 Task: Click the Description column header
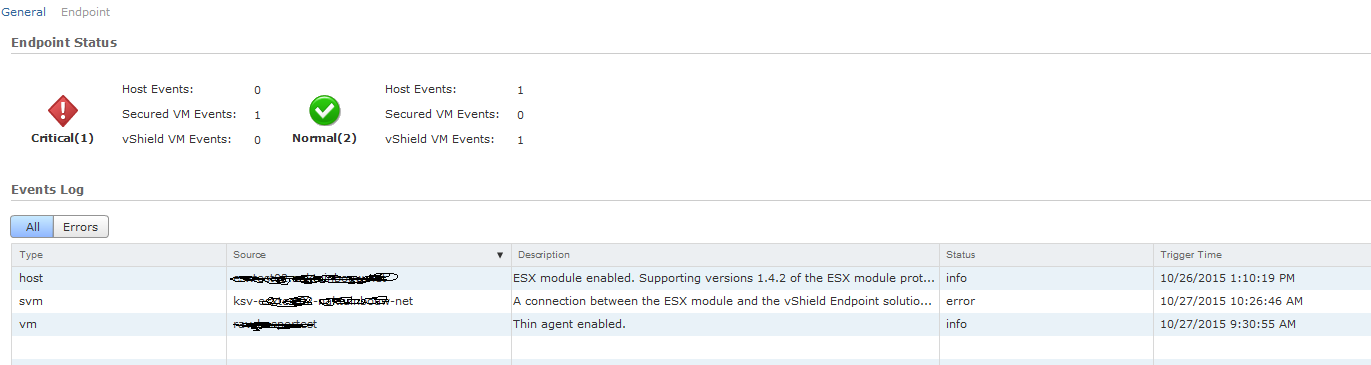(726, 255)
